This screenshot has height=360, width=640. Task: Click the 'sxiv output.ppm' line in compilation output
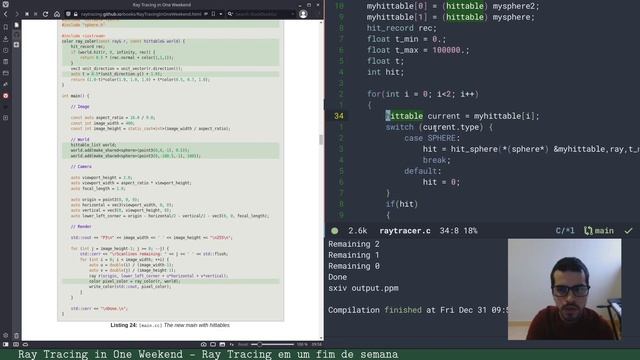(363, 288)
